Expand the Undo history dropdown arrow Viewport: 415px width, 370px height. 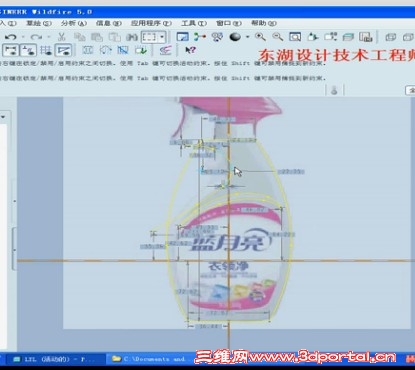coord(23,37)
